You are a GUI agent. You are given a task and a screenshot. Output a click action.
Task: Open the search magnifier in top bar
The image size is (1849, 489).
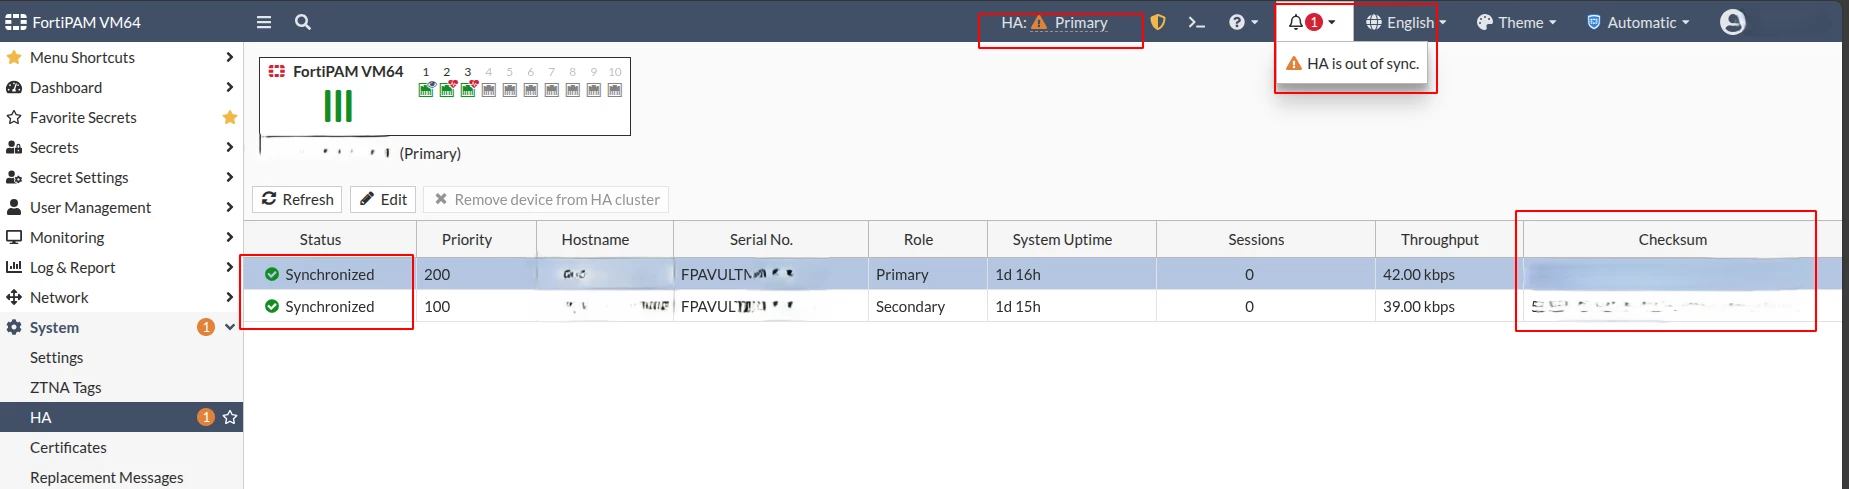tap(303, 22)
